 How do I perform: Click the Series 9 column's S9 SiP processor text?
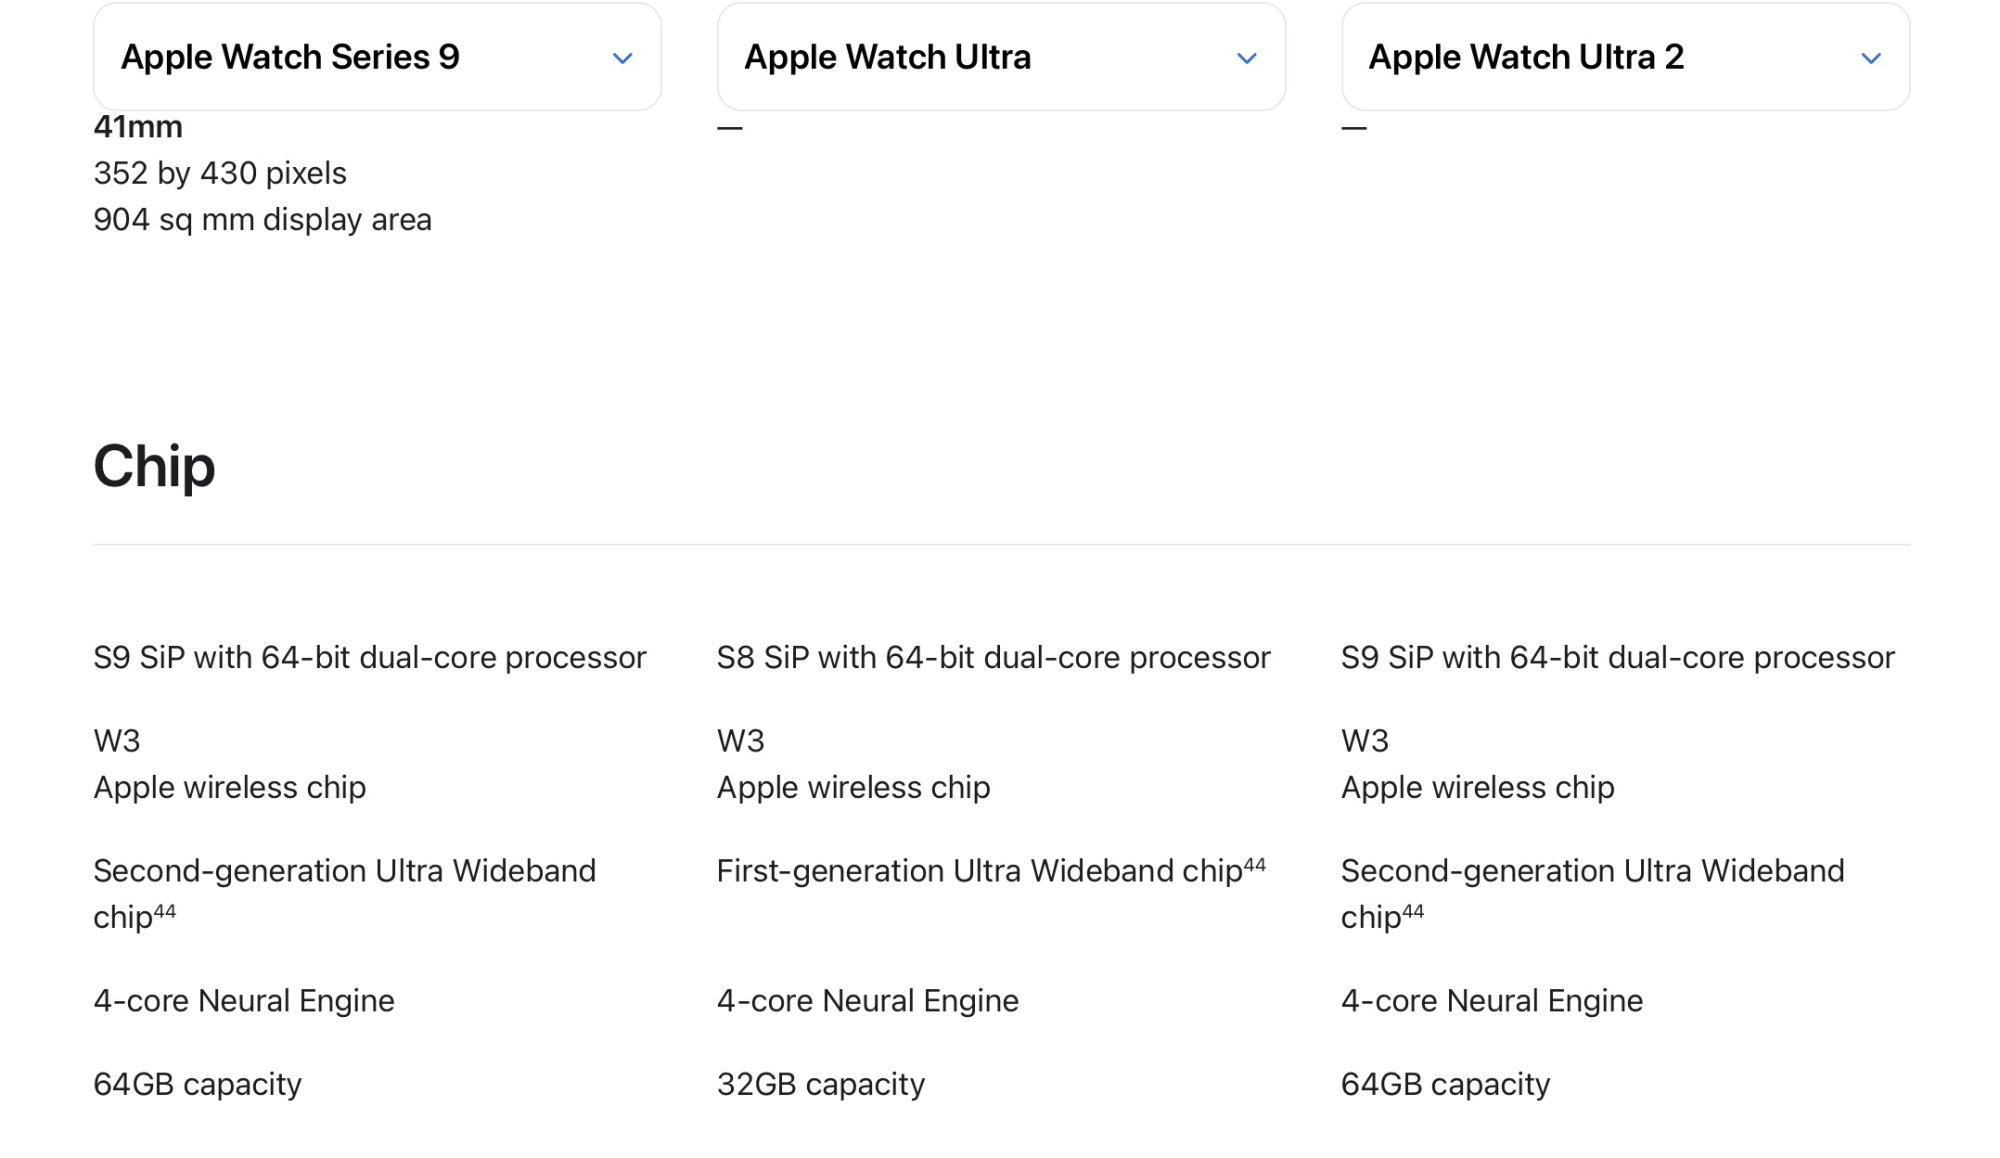click(x=369, y=658)
